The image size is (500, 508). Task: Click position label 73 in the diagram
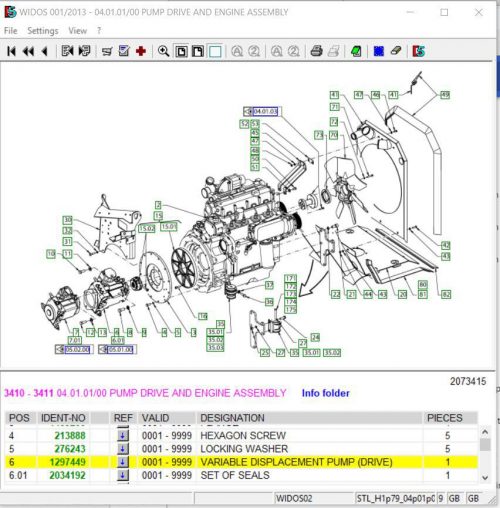click(x=319, y=135)
